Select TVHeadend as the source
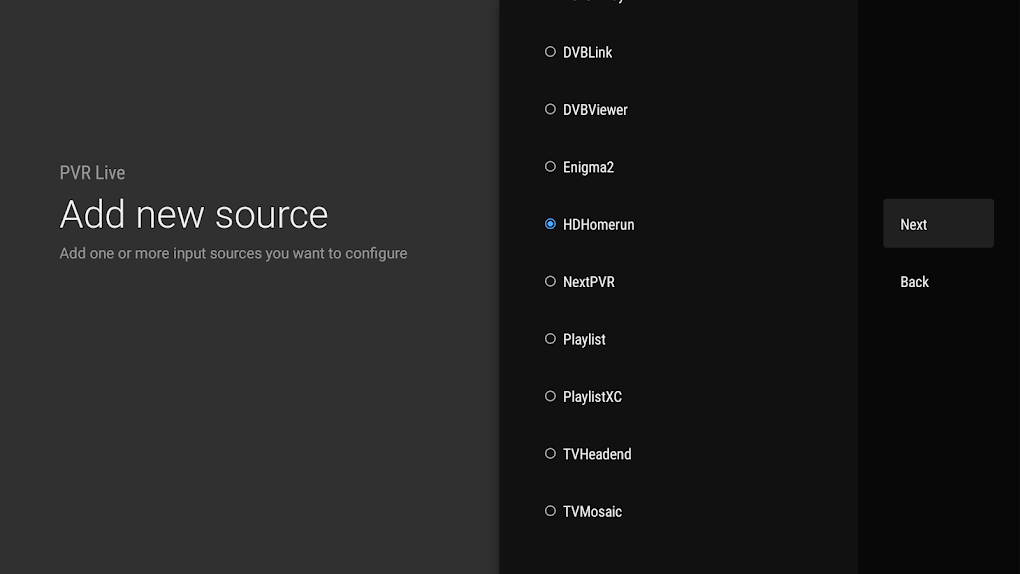This screenshot has height=574, width=1020. [550, 454]
